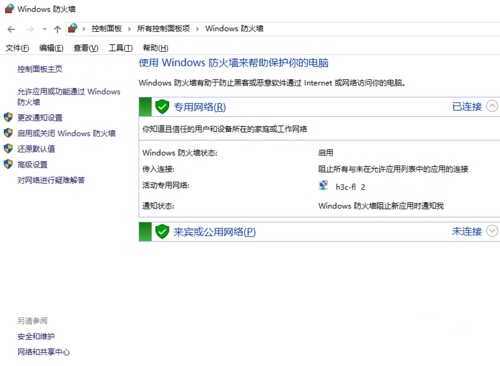
Task: Open the 帮助(H) menu
Action: point(155,48)
